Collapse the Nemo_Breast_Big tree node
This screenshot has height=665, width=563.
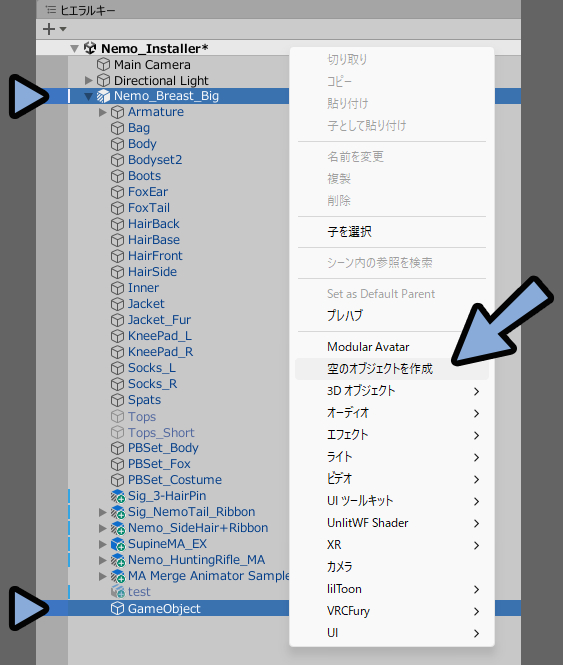(88, 97)
